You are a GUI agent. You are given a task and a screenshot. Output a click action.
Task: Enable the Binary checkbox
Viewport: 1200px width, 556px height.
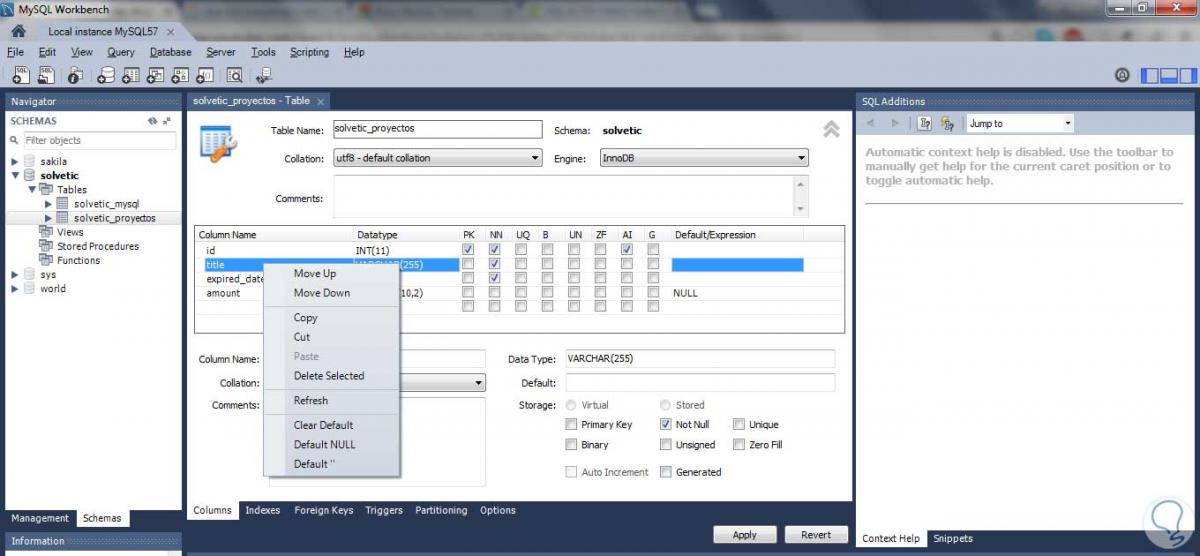point(572,444)
